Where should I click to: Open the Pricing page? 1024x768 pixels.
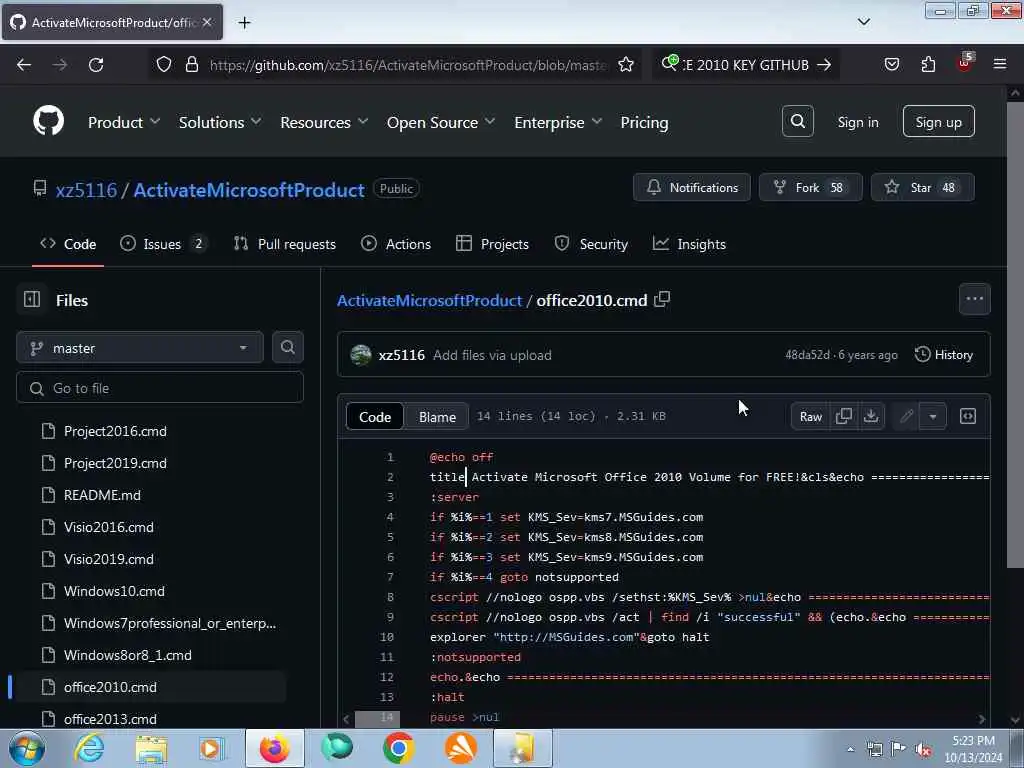[x=644, y=122]
